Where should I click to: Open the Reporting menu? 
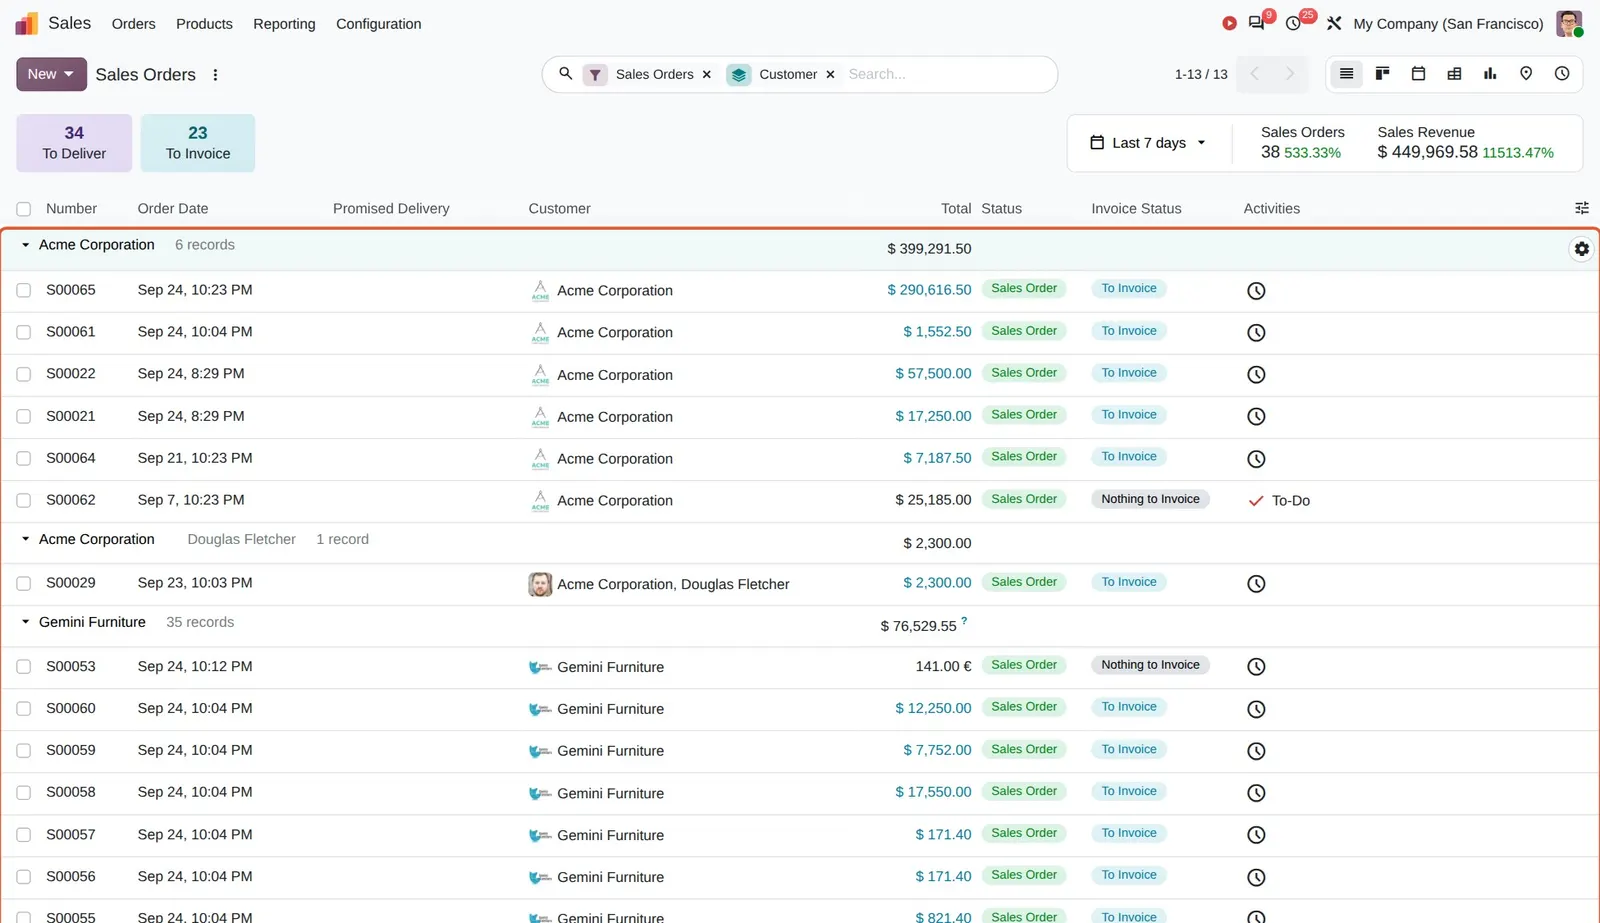pyautogui.click(x=284, y=24)
